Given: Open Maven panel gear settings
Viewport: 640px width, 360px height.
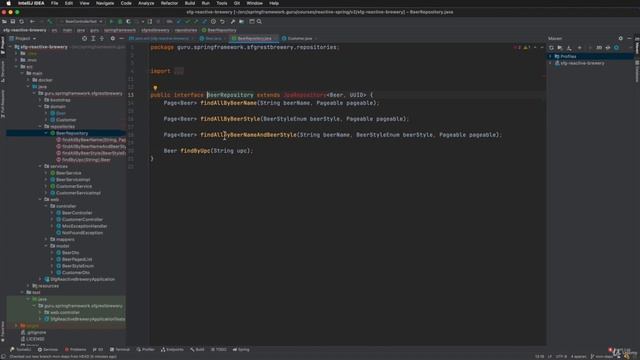Looking at the screenshot, I should (x=620, y=38).
